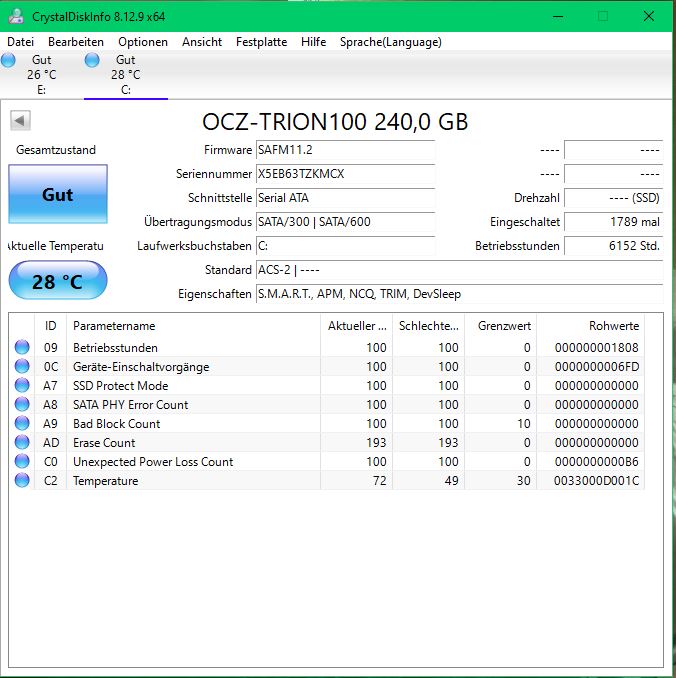The height and width of the screenshot is (678, 676).
Task: Click the Drehzahl value field (SSD)
Action: tap(614, 198)
